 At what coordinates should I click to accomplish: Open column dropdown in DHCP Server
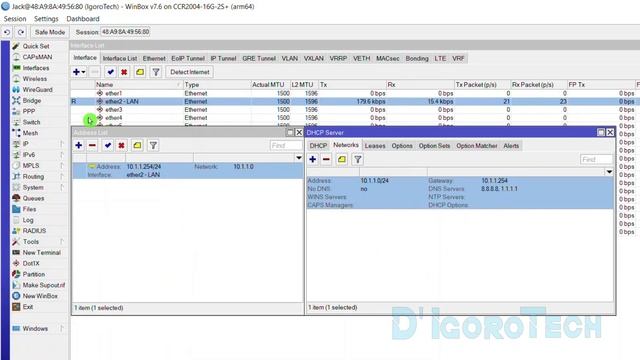click(x=609, y=172)
